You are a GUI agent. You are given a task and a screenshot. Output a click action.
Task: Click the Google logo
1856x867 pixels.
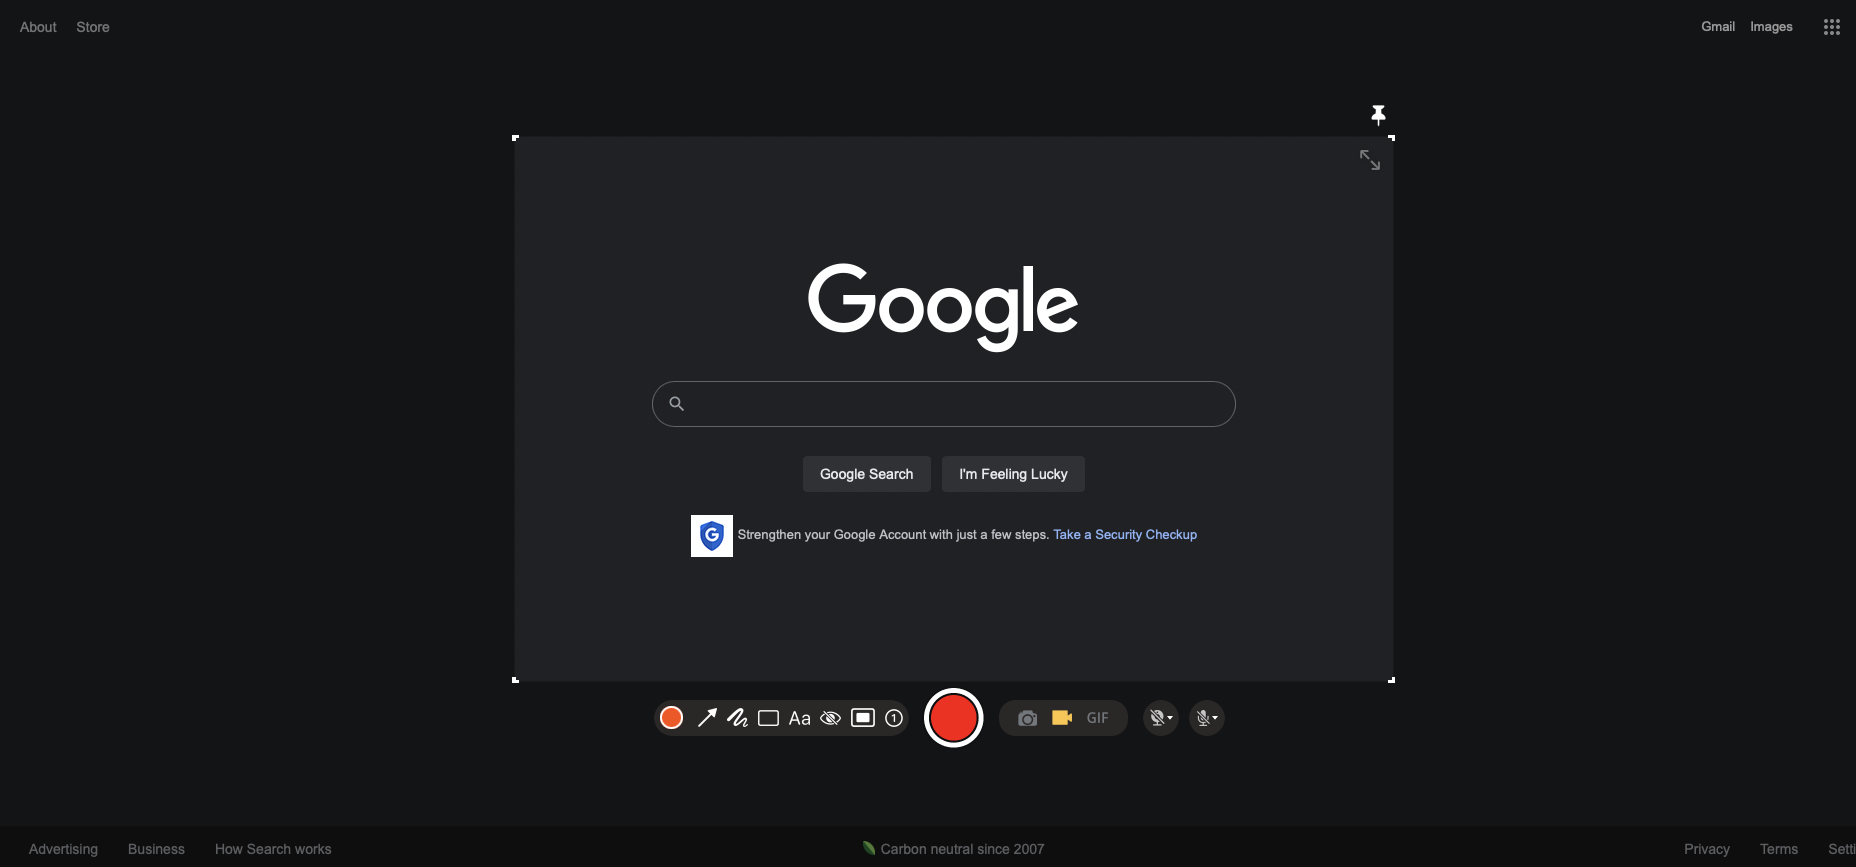point(943,307)
